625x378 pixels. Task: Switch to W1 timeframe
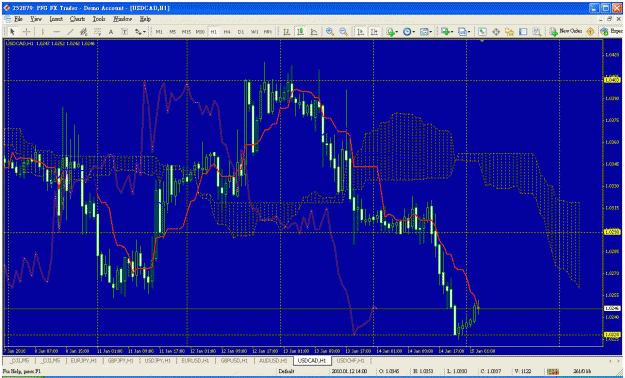click(255, 32)
